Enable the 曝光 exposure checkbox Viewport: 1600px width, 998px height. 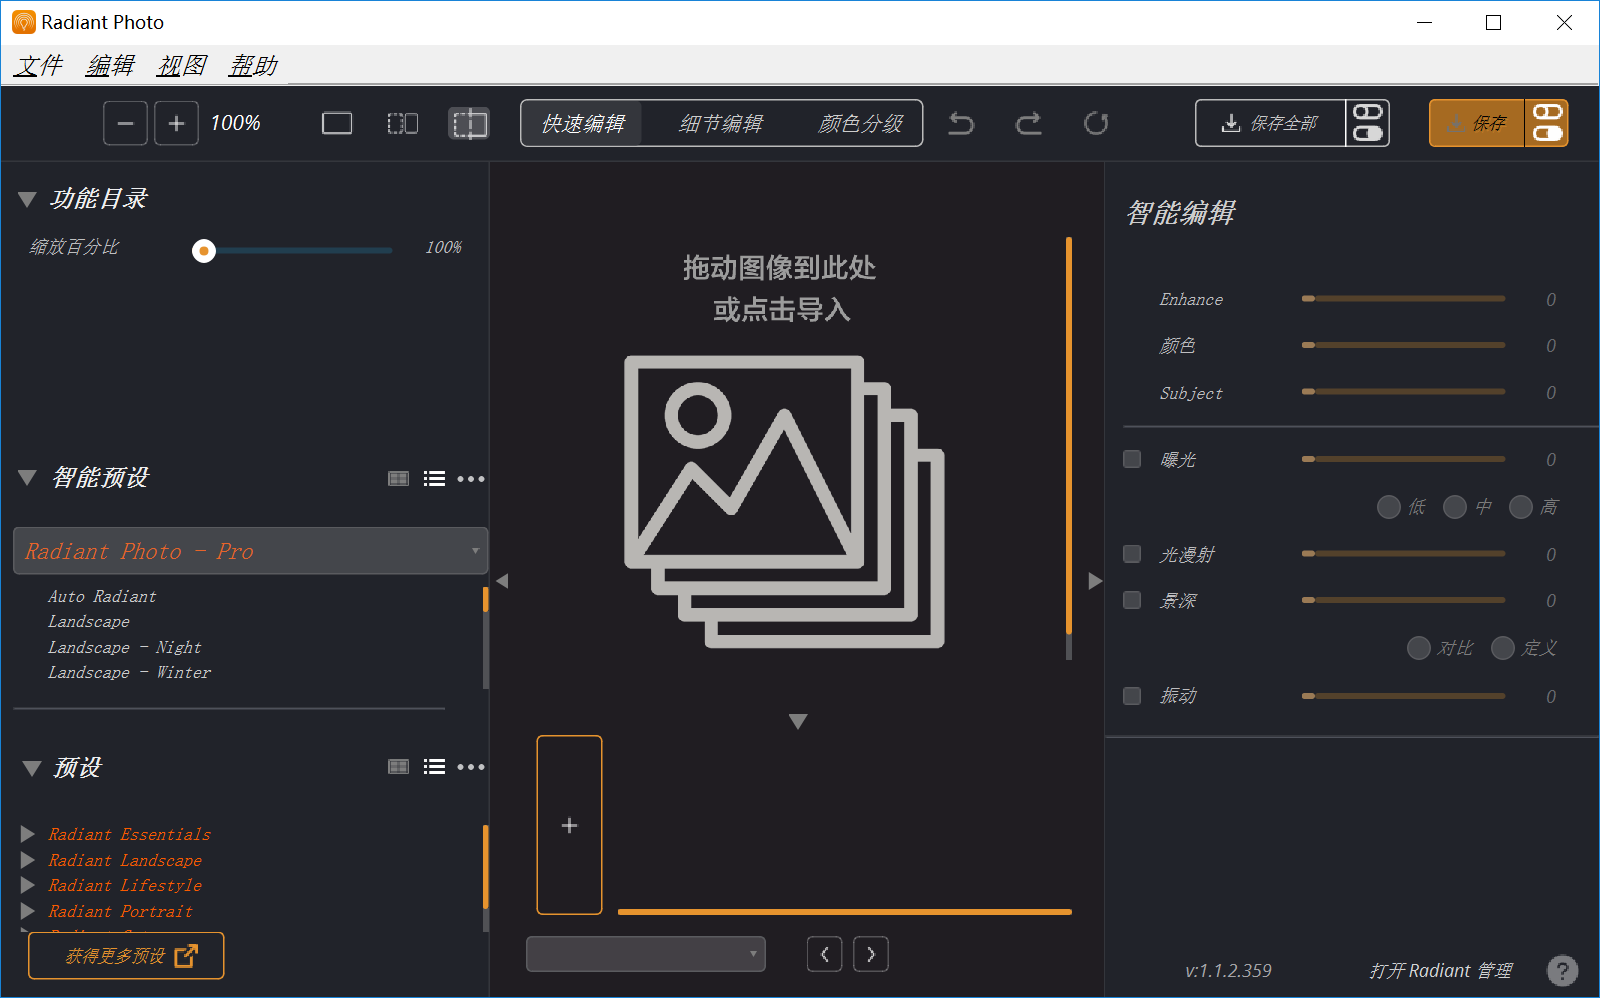pyautogui.click(x=1132, y=459)
